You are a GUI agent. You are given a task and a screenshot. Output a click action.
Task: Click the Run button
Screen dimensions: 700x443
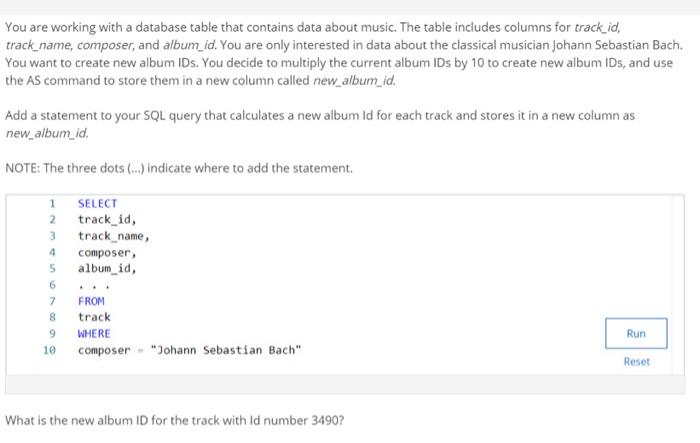pos(636,333)
